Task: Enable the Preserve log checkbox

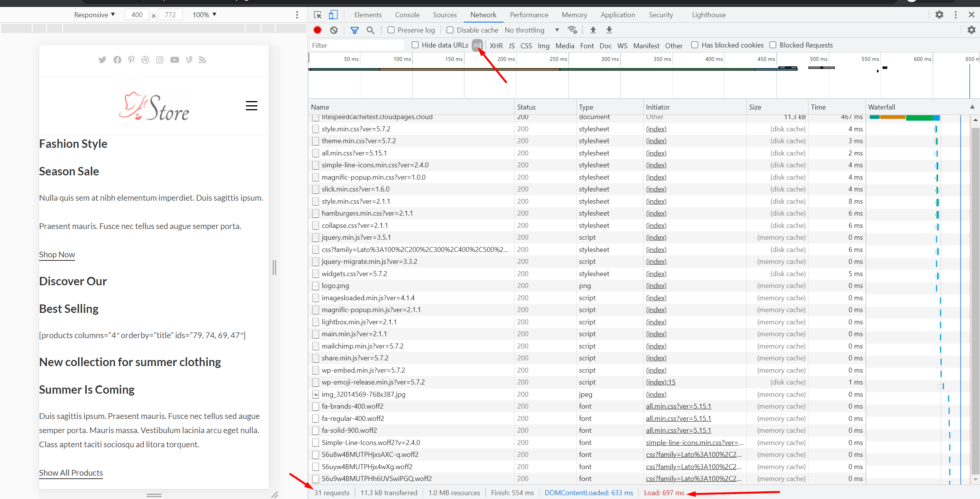Action: pos(392,30)
